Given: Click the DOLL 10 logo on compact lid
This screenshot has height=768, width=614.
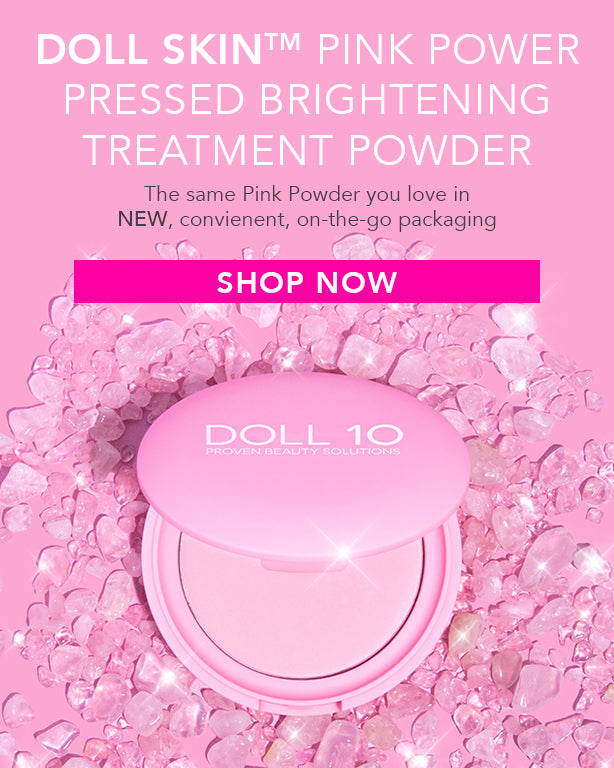Looking at the screenshot, I should 304,434.
